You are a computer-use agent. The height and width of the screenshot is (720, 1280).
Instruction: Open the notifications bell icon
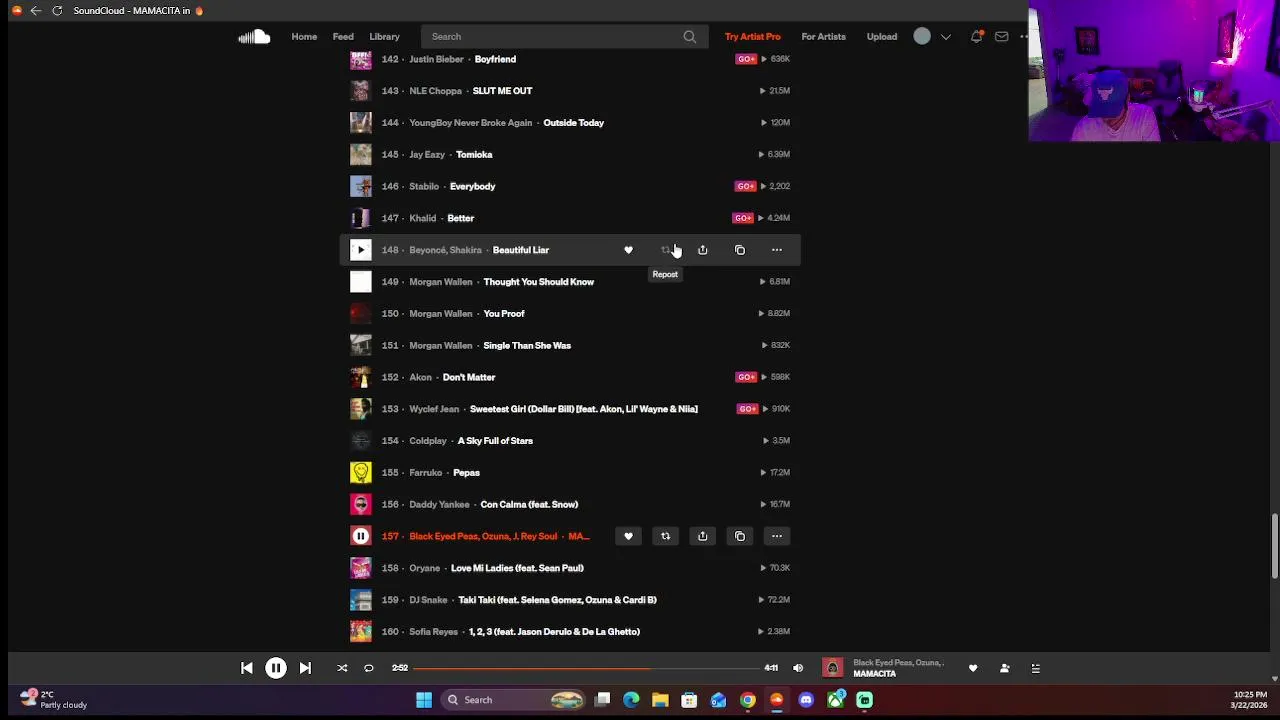tap(976, 37)
